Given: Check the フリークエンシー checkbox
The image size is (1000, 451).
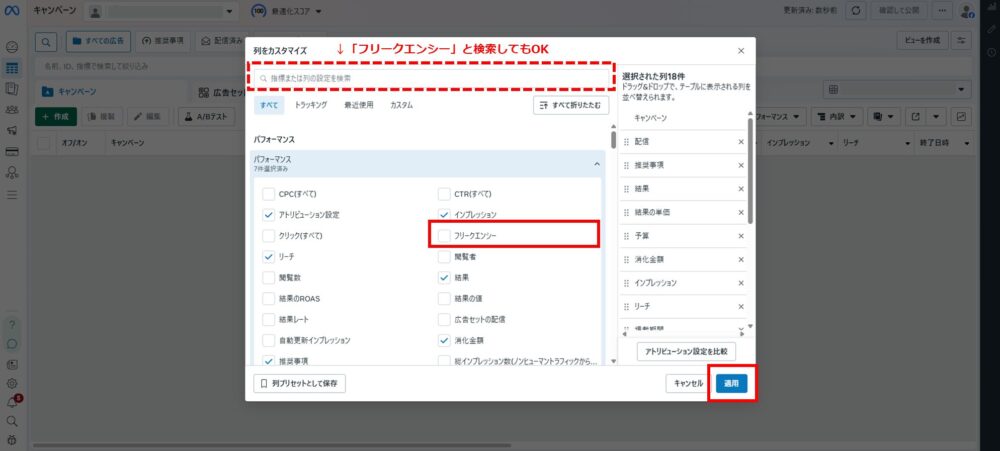Looking at the screenshot, I should point(445,236).
